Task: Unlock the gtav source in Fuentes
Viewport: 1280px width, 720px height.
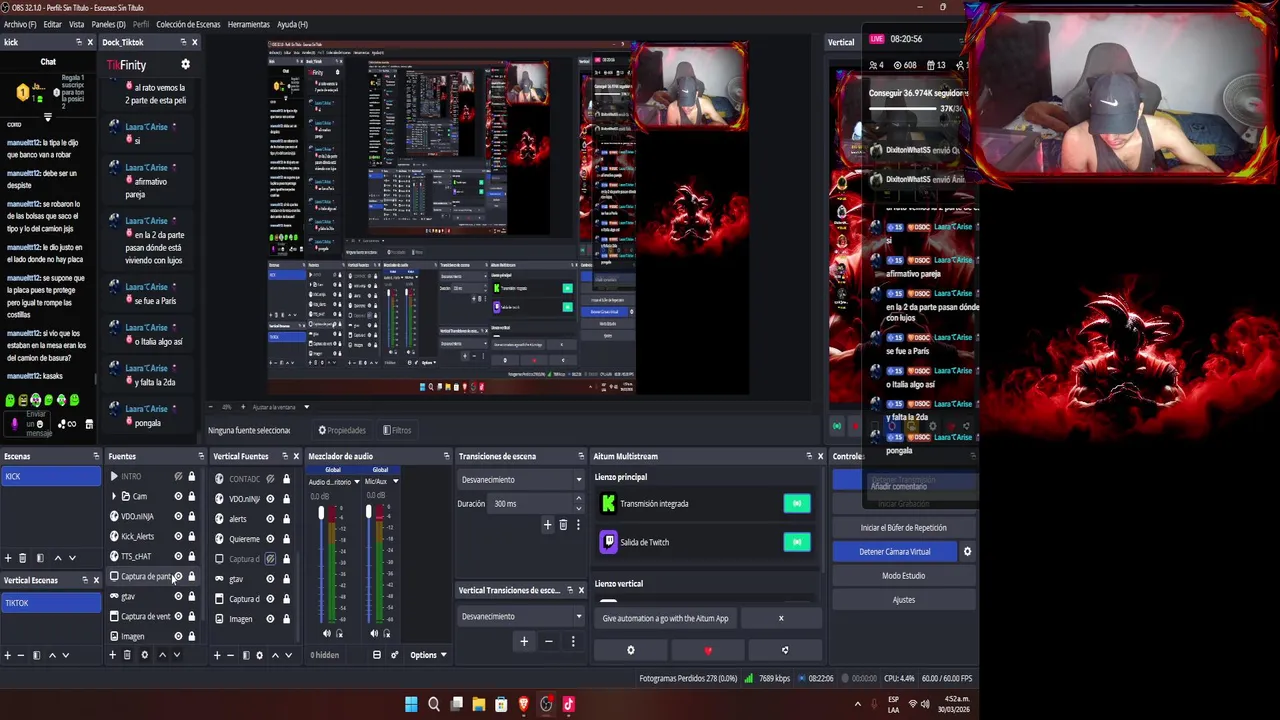Action: tap(192, 596)
